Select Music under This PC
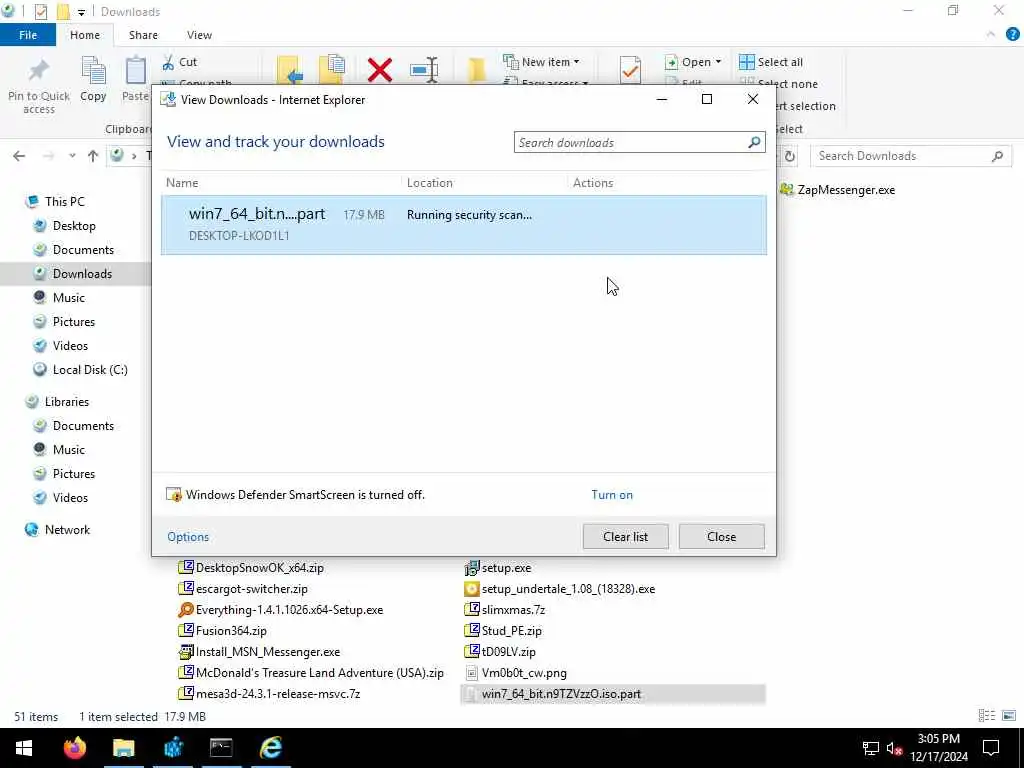The height and width of the screenshot is (768, 1024). pyautogui.click(x=69, y=298)
